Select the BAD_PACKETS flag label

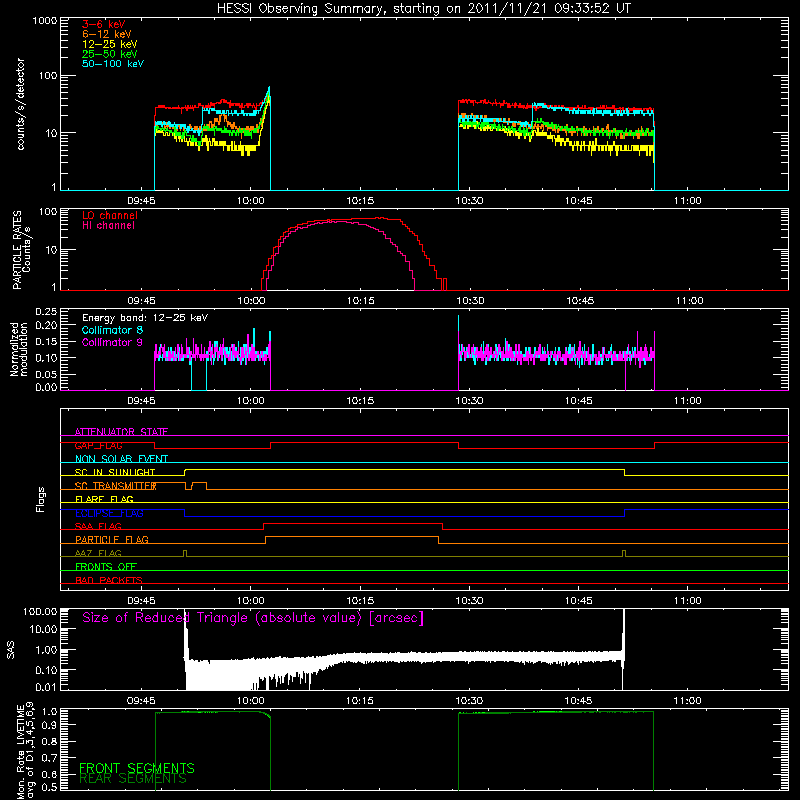tap(109, 580)
